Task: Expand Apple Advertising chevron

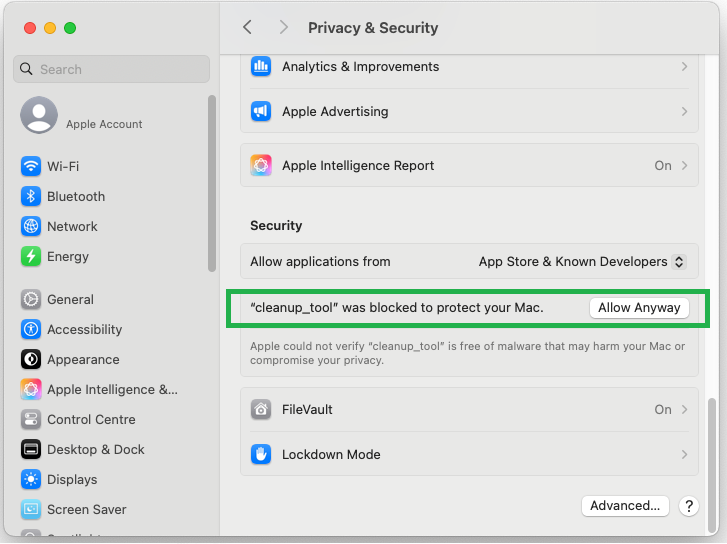Action: click(684, 111)
